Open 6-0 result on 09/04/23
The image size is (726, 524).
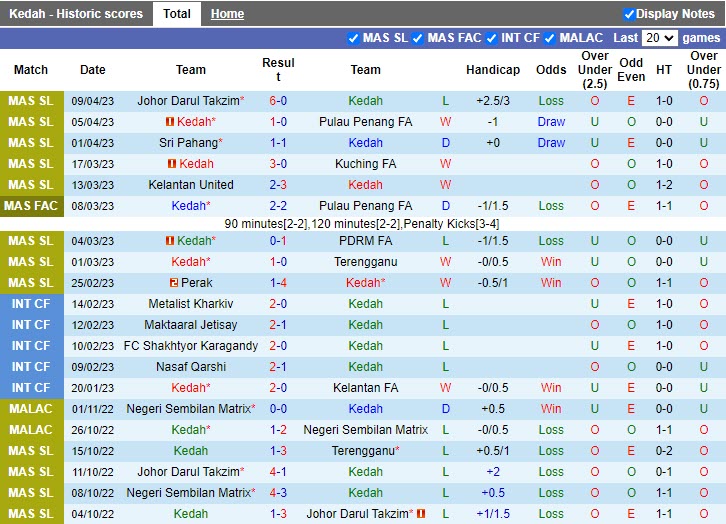278,101
